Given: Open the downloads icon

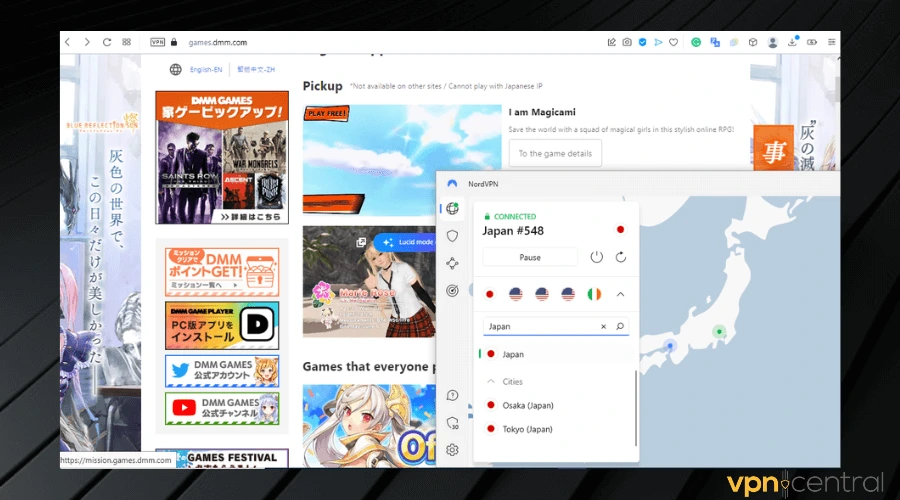Looking at the screenshot, I should pos(793,41).
